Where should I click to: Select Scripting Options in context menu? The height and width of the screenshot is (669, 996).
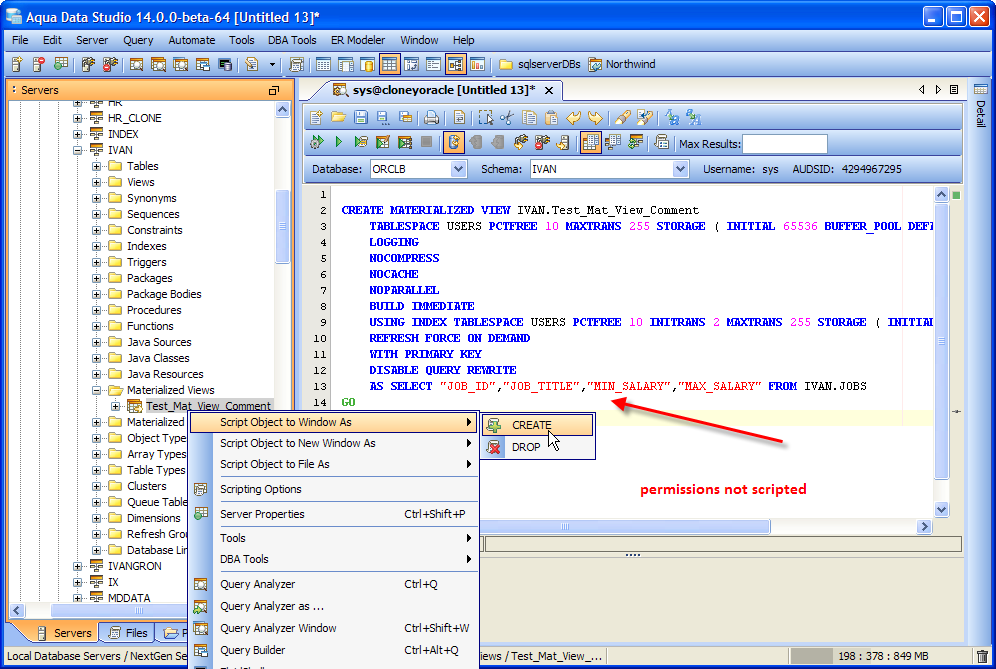[x=335, y=489]
